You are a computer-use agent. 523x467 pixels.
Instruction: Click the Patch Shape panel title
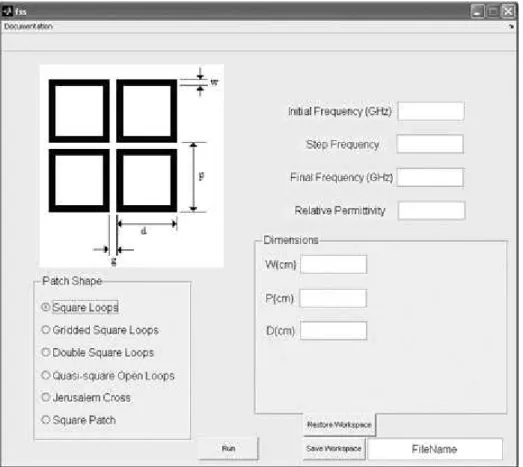72,281
